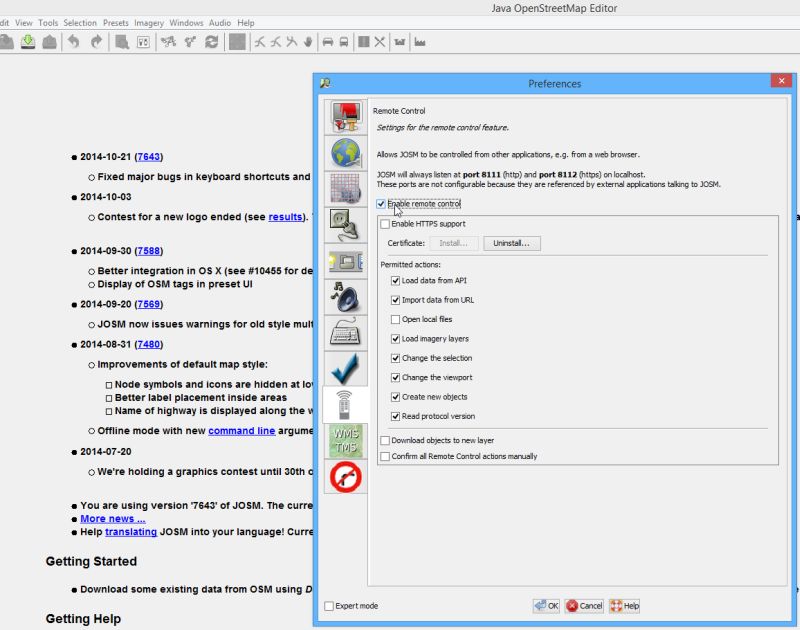
Task: Open the 7588 release link
Action: [149, 251]
